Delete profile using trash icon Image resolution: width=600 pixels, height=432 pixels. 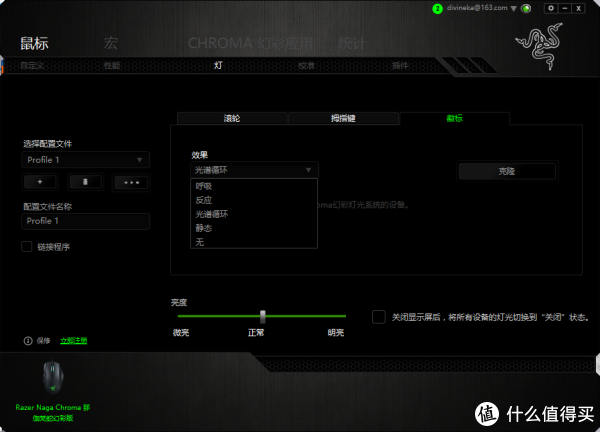point(85,182)
